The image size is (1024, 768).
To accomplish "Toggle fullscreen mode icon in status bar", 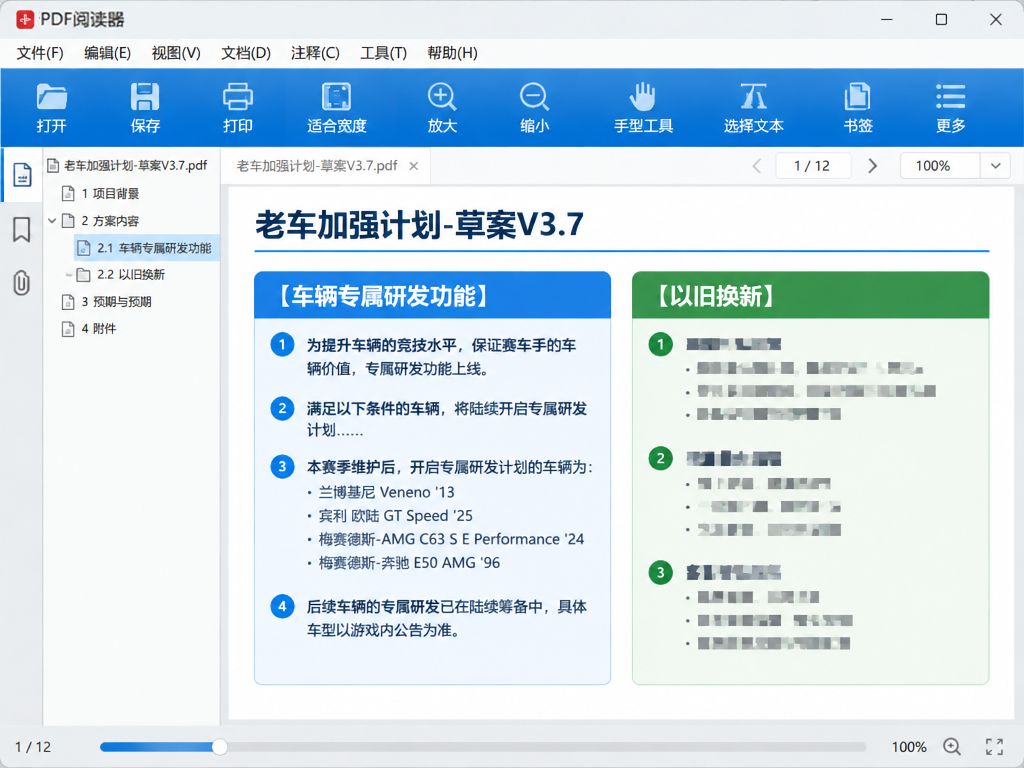I will 994,746.
